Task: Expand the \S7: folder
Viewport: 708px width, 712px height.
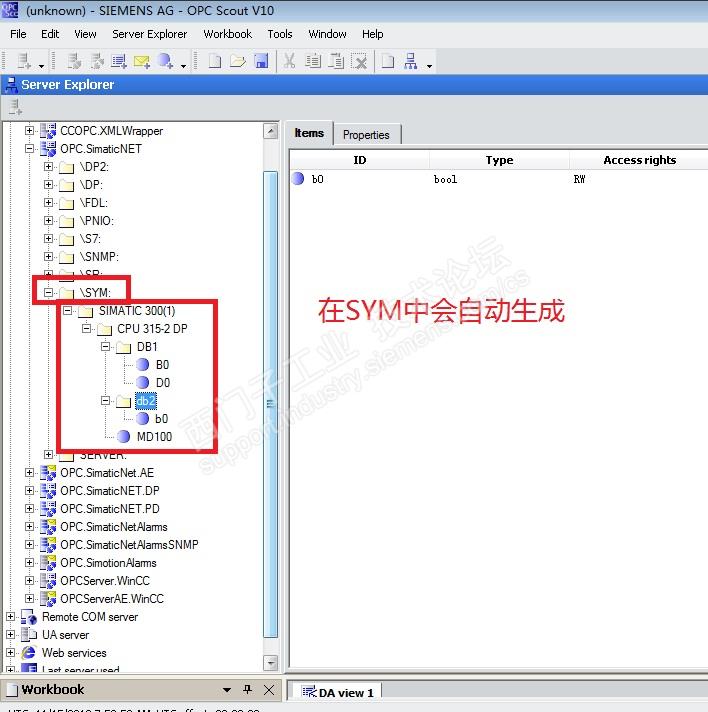Action: 48,238
